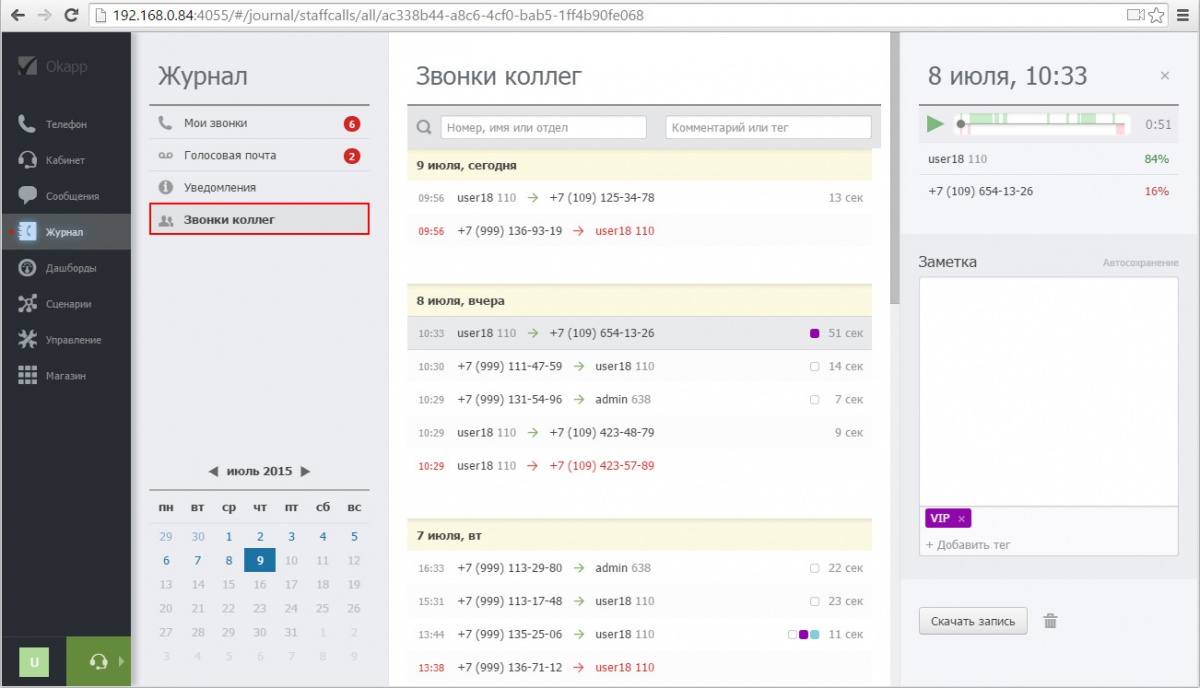Open Управление tools icon
This screenshot has width=1200, height=688.
click(28, 340)
